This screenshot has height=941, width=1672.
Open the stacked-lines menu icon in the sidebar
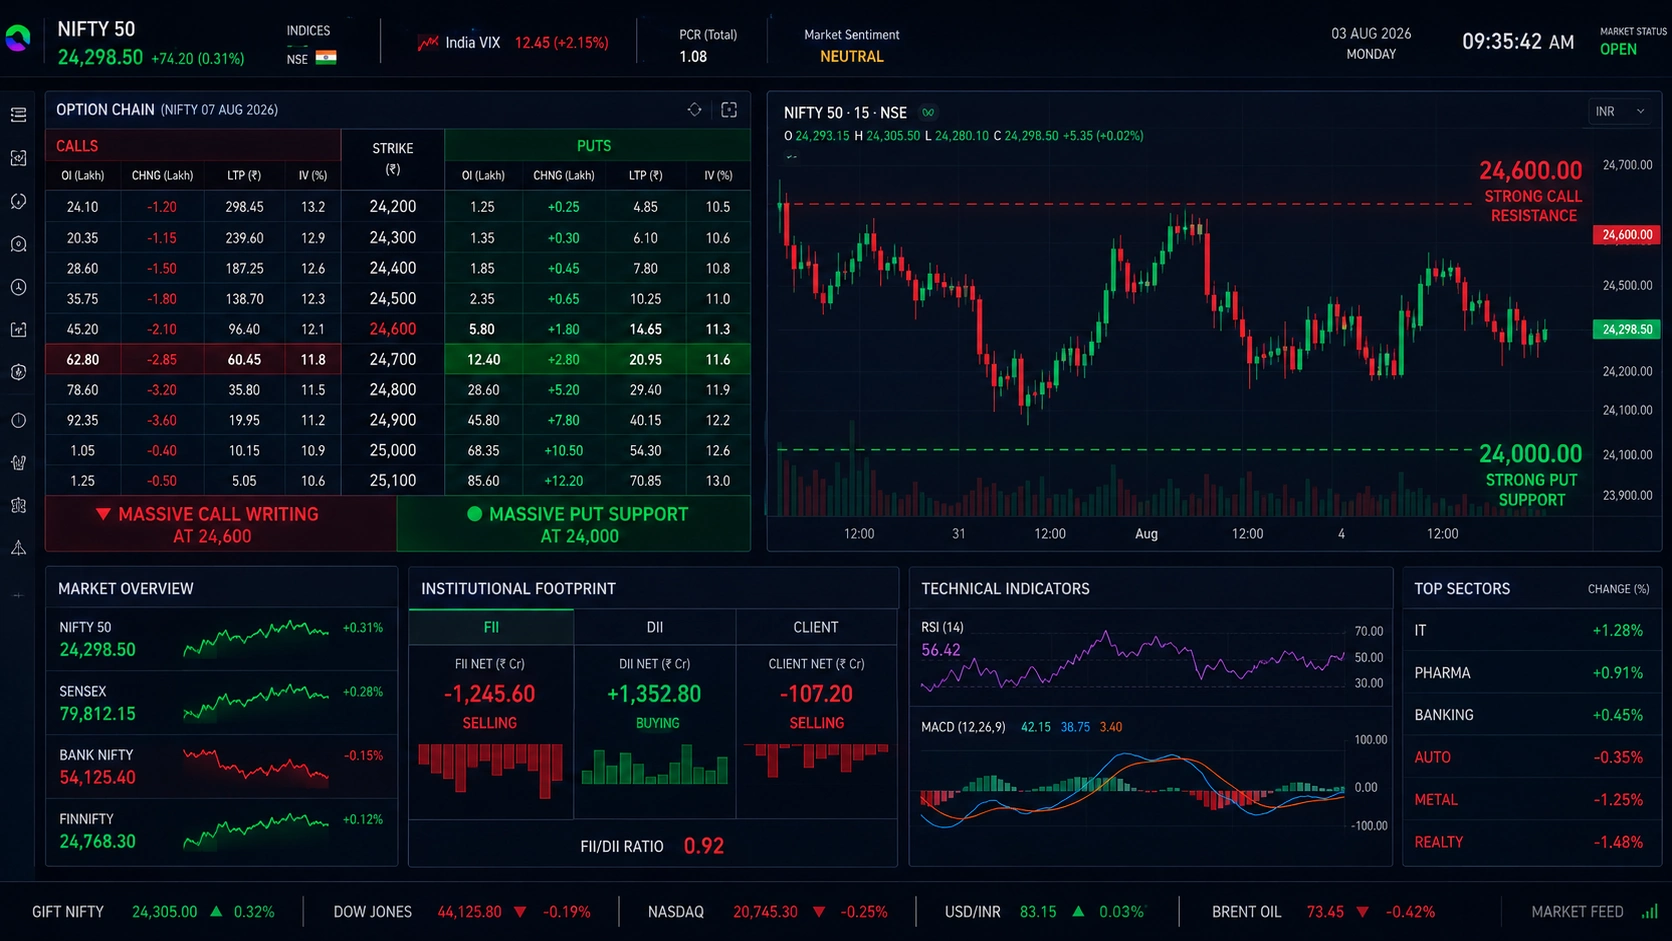18,115
